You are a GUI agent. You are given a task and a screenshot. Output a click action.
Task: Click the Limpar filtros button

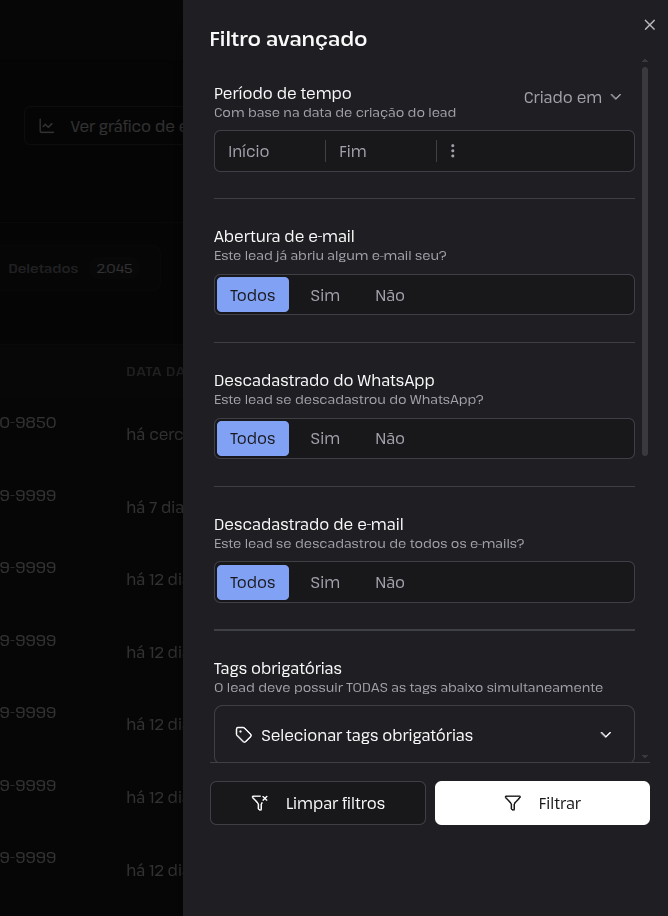point(318,803)
